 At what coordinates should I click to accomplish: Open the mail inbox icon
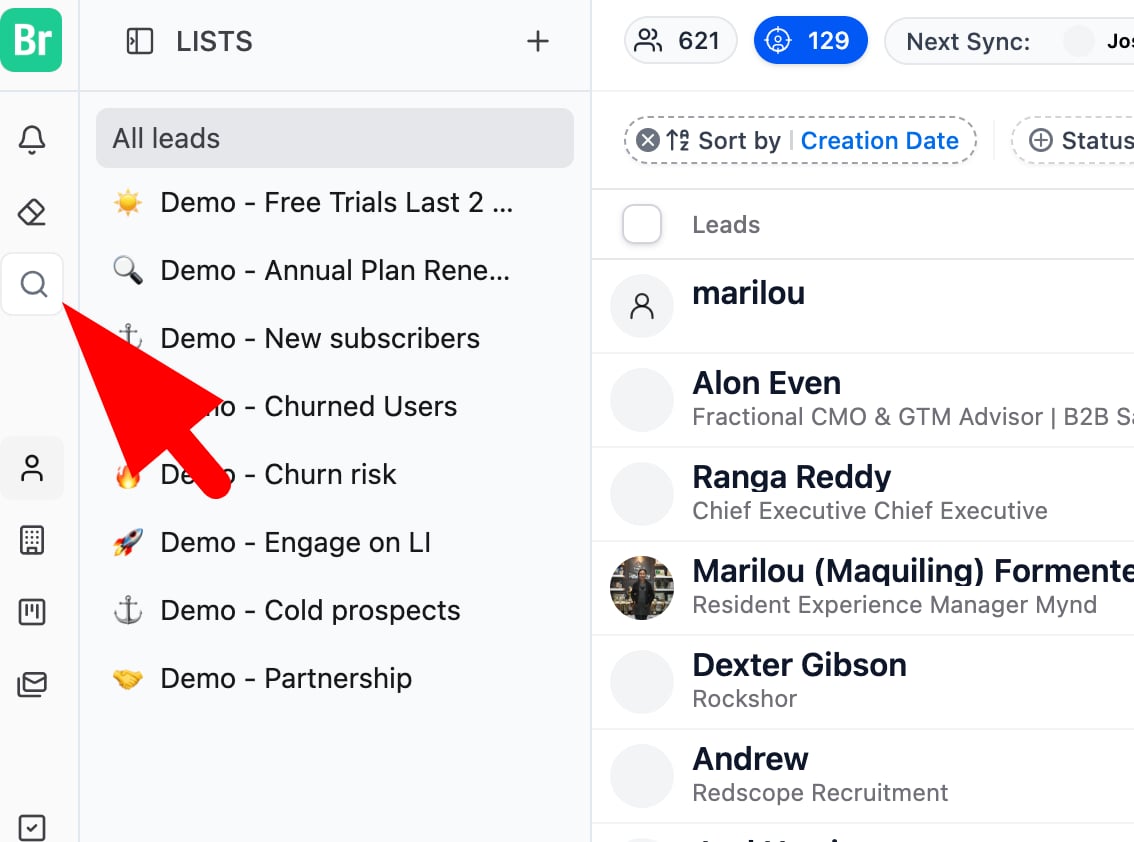(x=32, y=684)
